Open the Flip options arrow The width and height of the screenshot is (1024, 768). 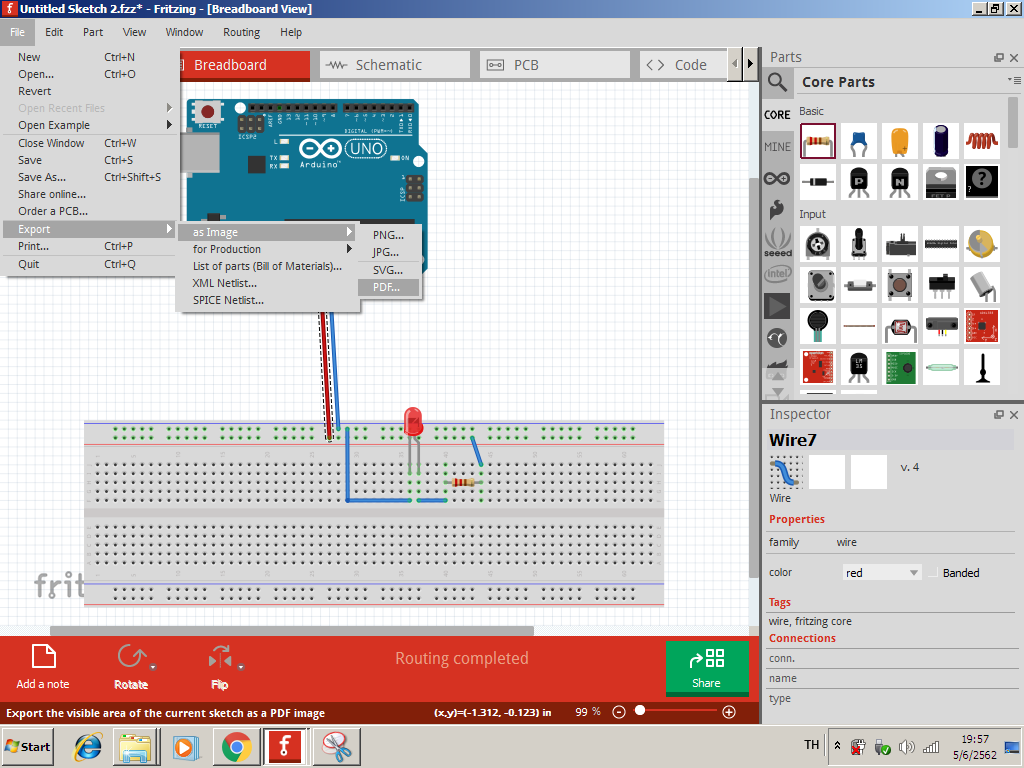pos(241,667)
